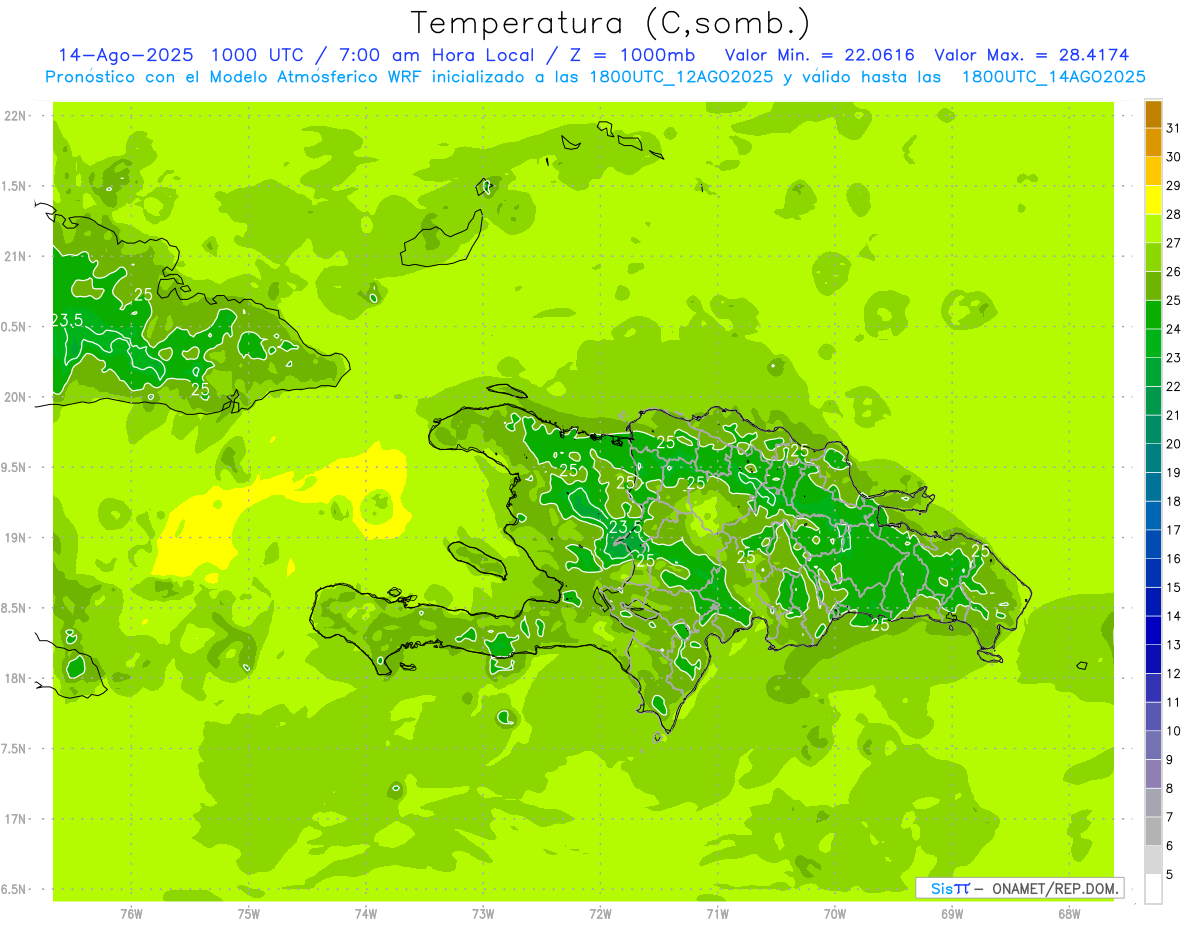Click the "9.5N" latitude label
1200x927 pixels.
(14, 467)
